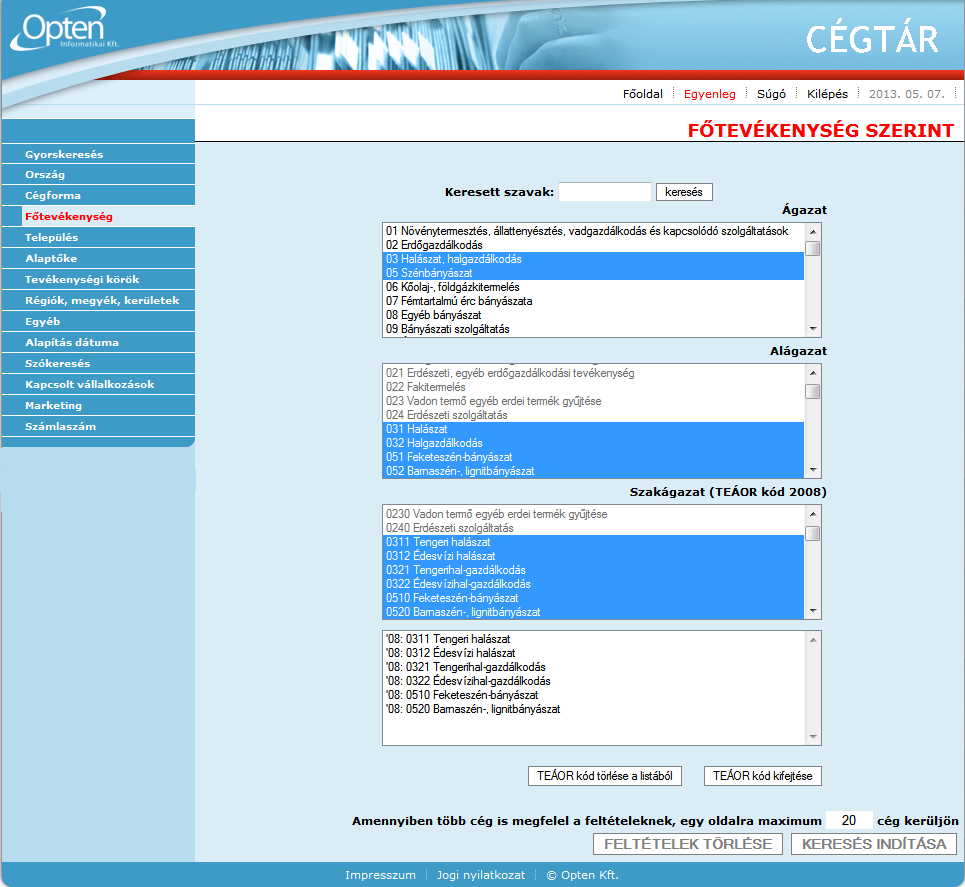Click the Opten logo

coord(65,28)
